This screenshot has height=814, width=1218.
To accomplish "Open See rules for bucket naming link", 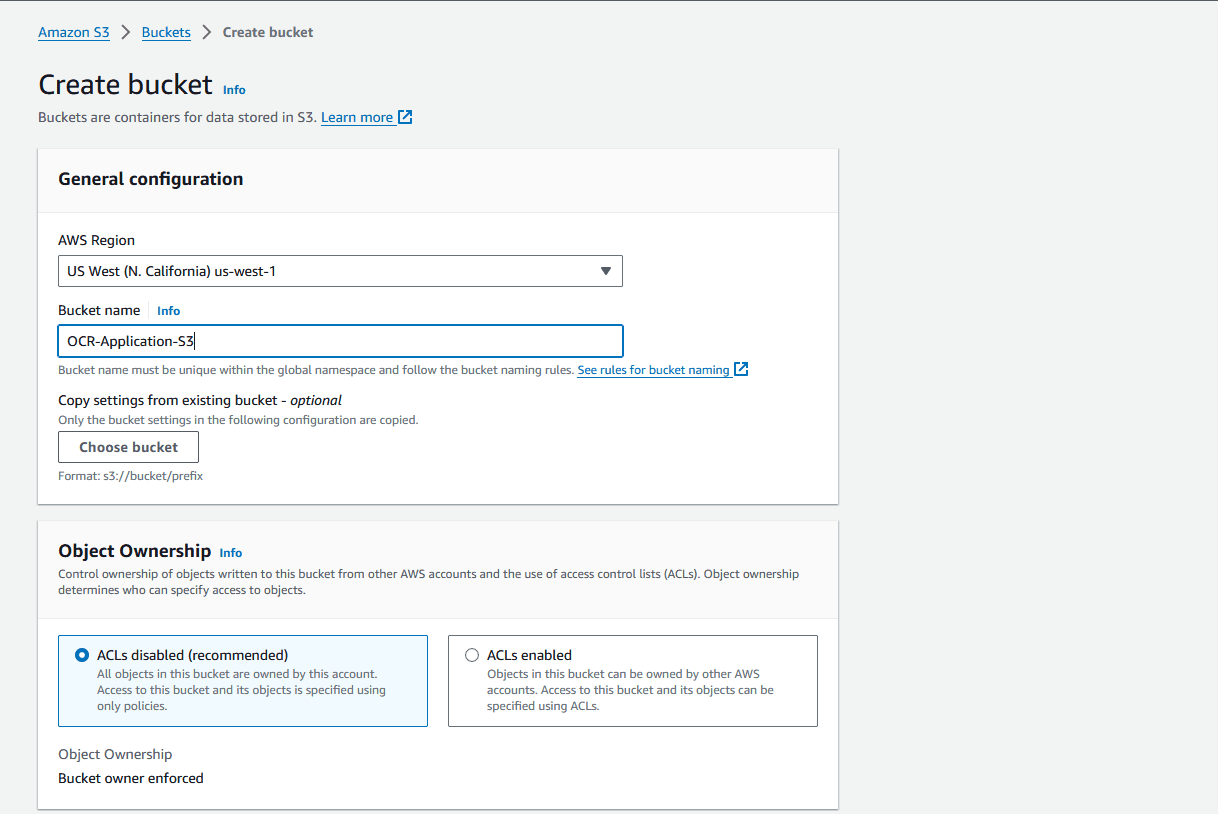I will 653,370.
